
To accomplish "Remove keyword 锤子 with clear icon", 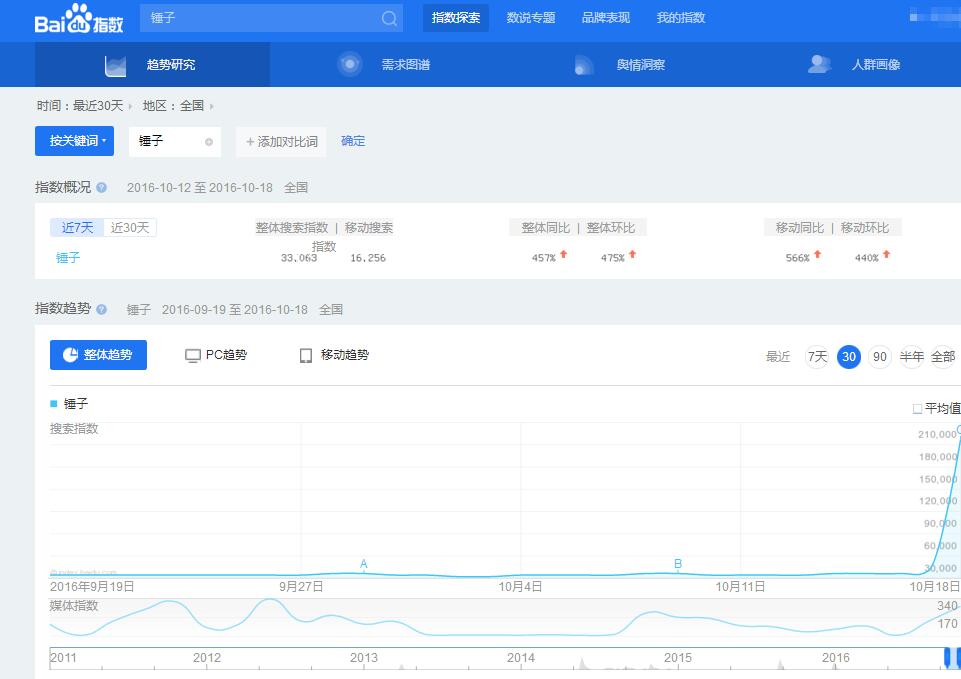I will pos(209,142).
